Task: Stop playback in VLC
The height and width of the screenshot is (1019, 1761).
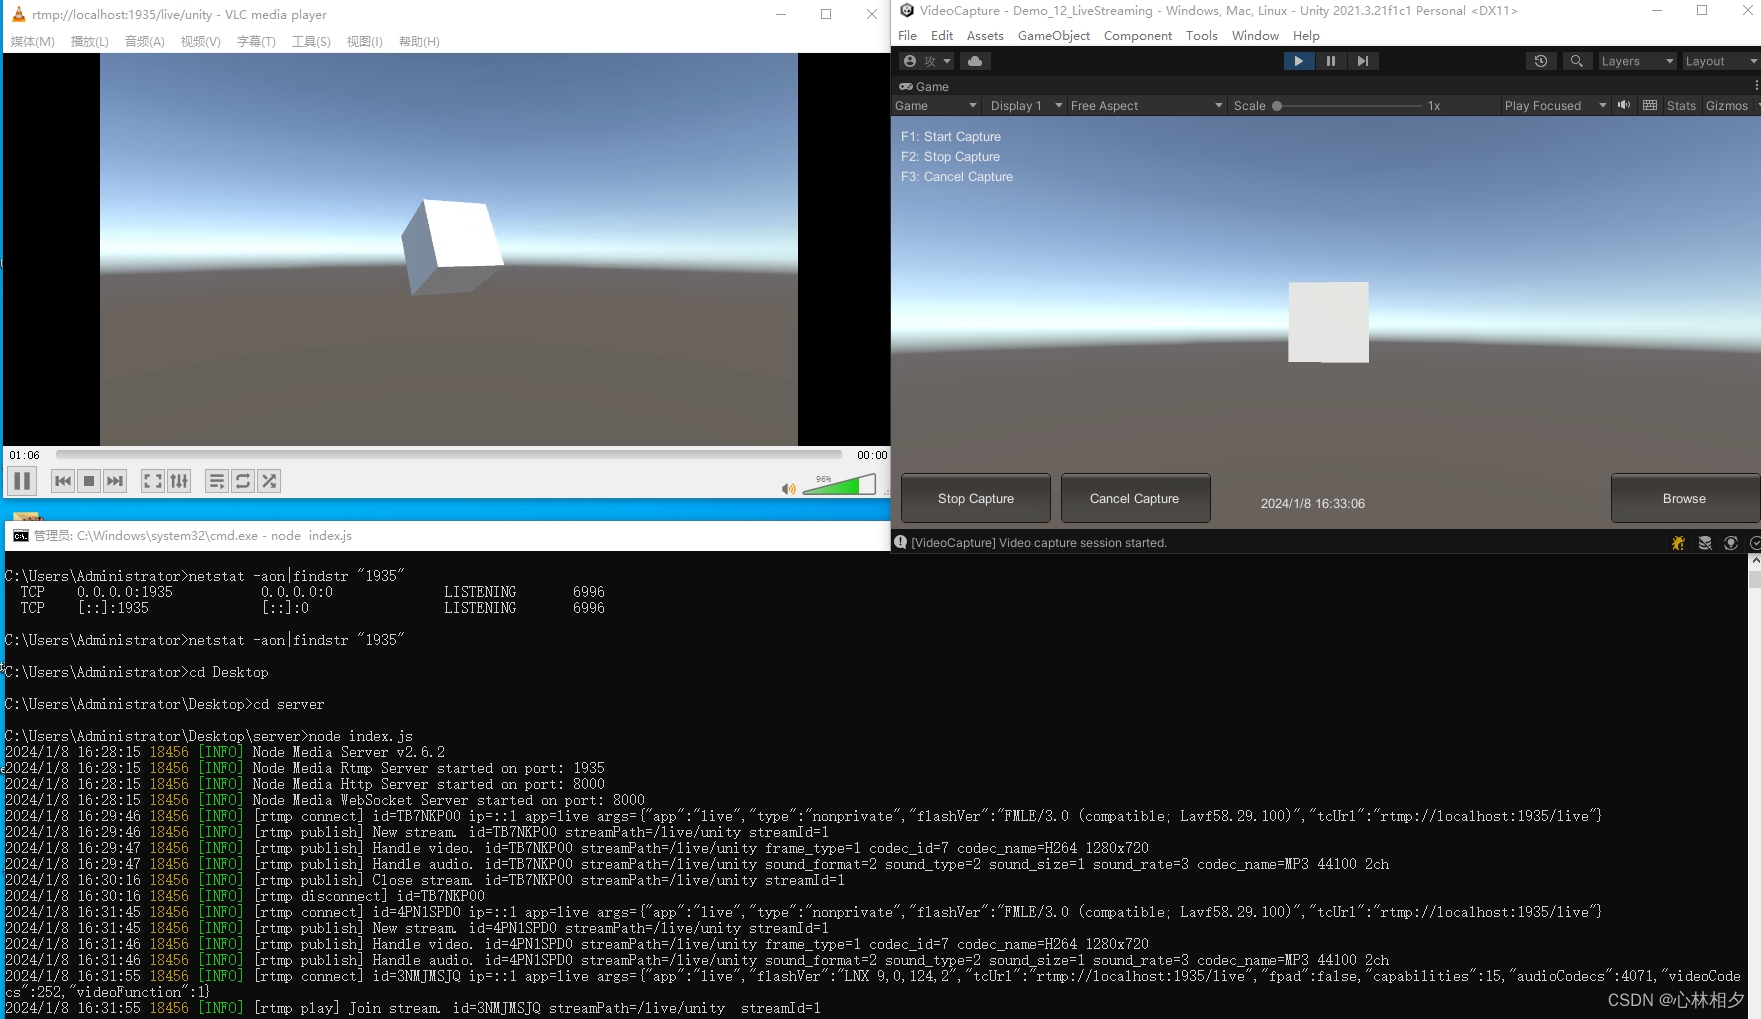Action: click(x=89, y=481)
